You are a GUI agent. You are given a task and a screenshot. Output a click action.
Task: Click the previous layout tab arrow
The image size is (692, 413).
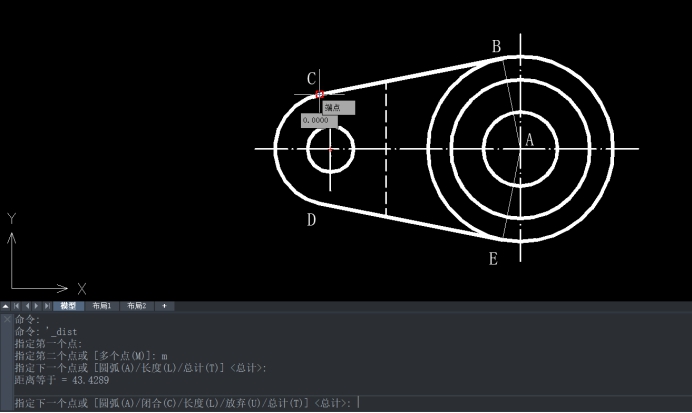27,306
